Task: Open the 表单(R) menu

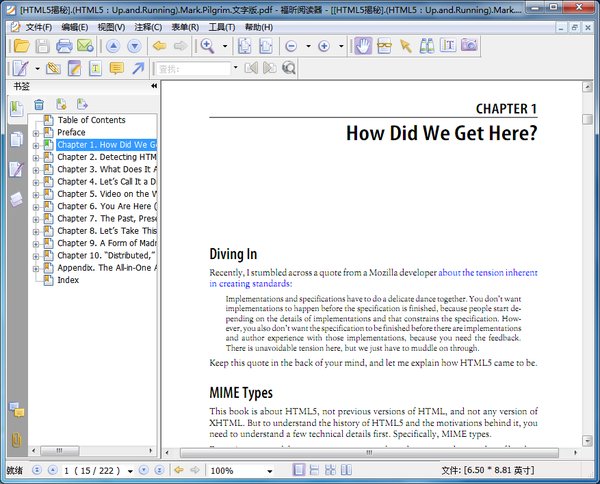Action: (185, 27)
